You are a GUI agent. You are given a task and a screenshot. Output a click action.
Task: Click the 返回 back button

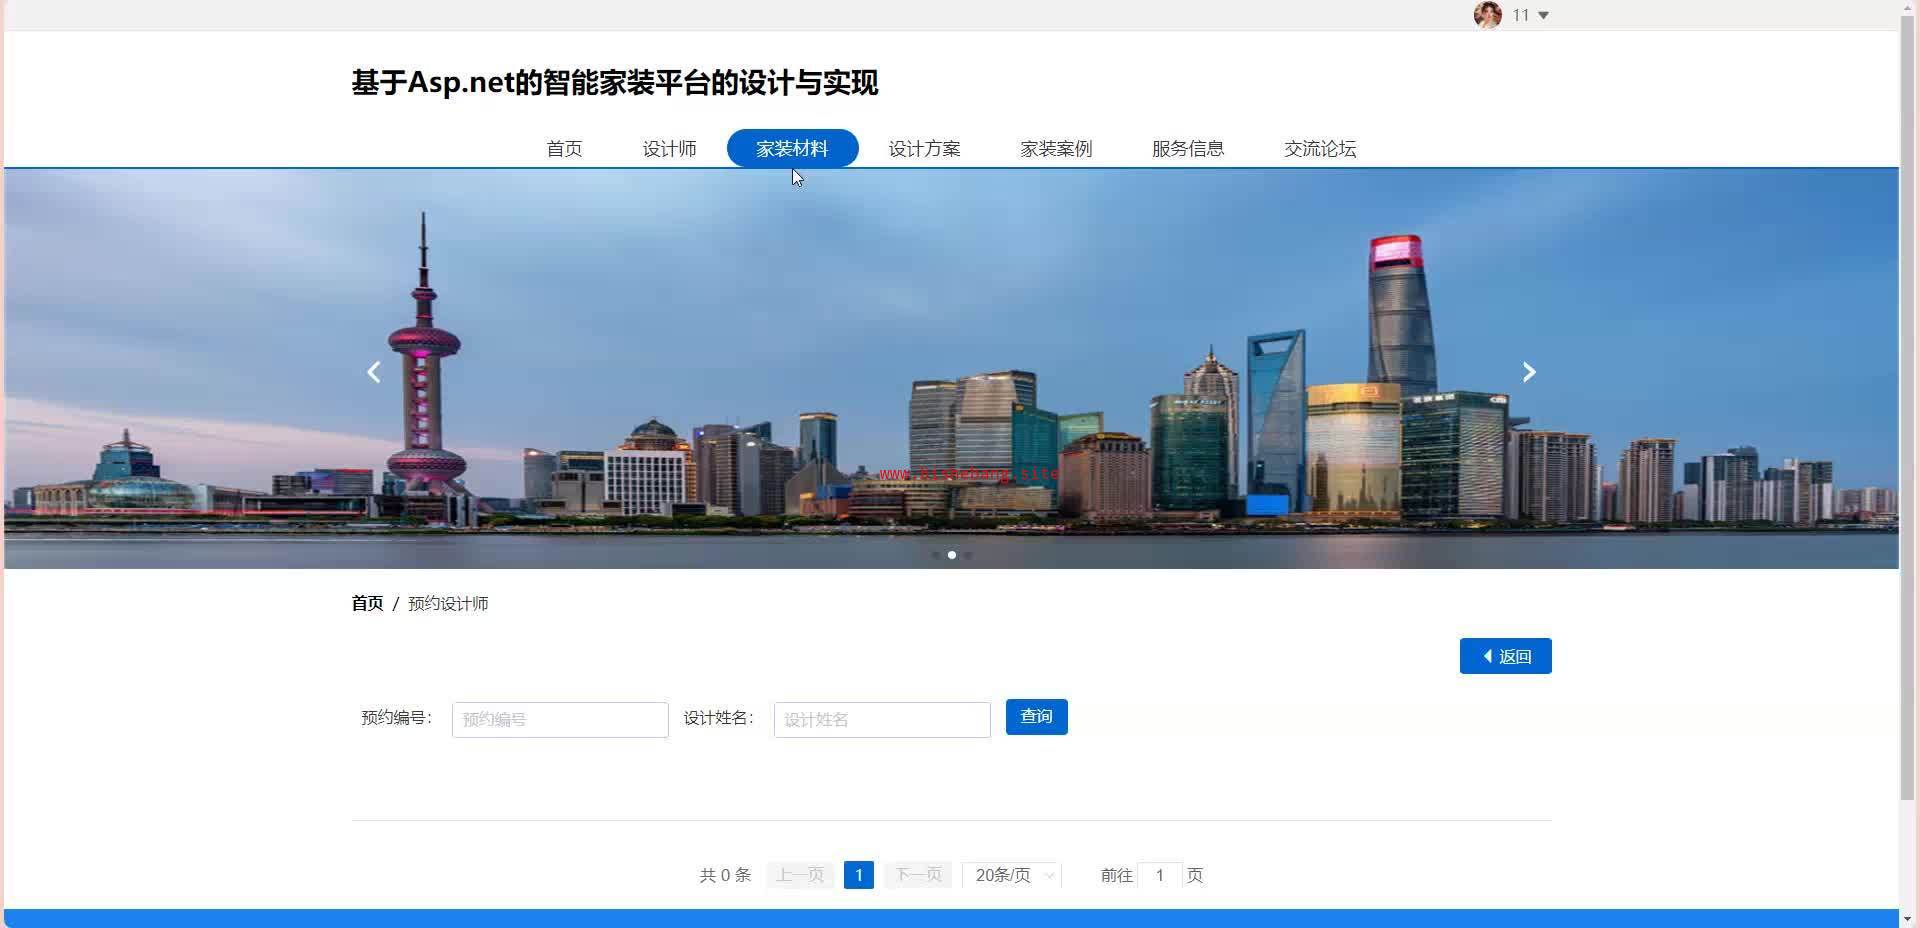click(1505, 656)
